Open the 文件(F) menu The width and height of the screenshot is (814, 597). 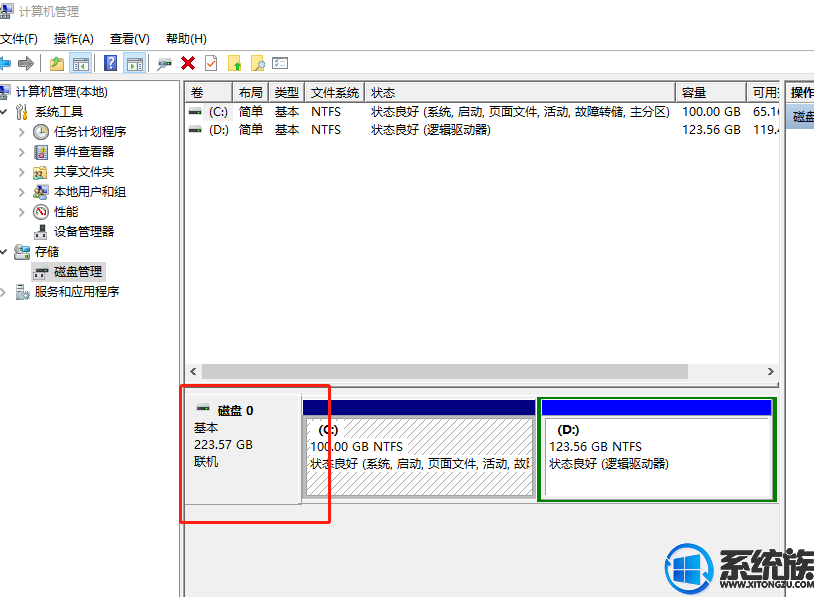19,39
